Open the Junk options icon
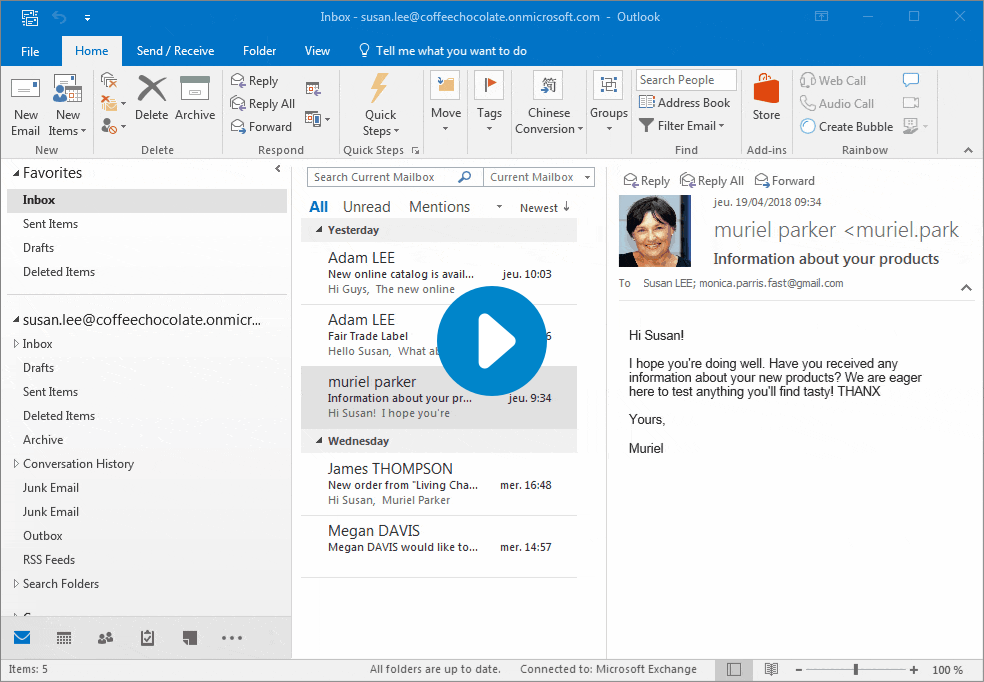 pos(113,127)
